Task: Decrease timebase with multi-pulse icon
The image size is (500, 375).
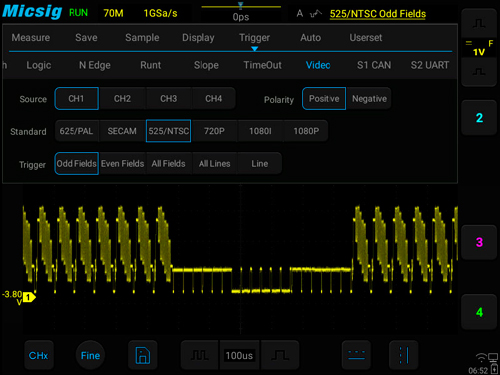Action: [199, 355]
